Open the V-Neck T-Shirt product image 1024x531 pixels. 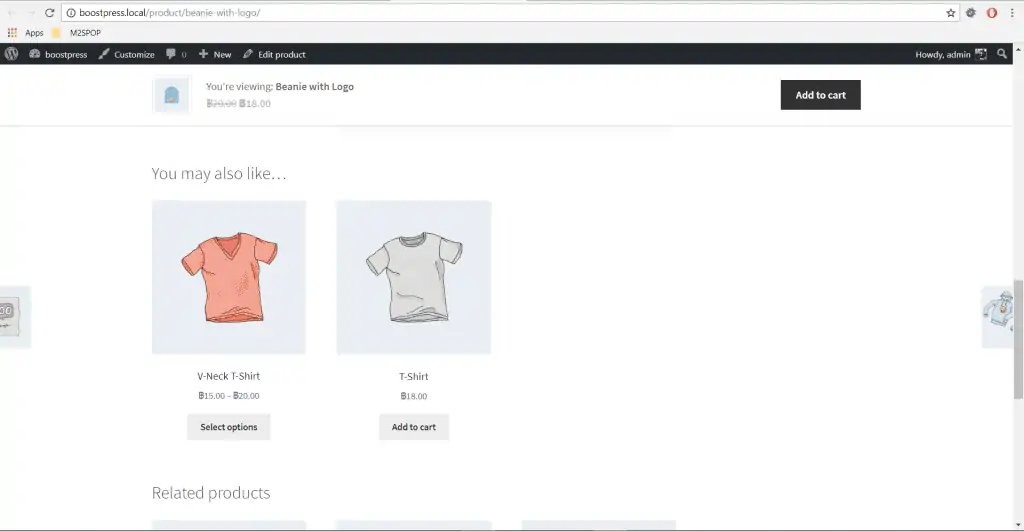coord(229,277)
